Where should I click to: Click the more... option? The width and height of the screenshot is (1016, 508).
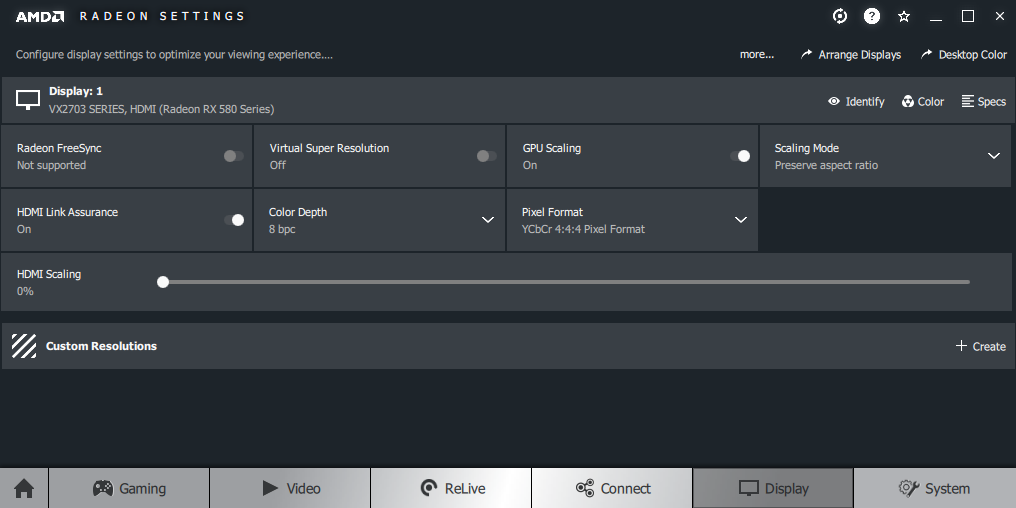(757, 55)
